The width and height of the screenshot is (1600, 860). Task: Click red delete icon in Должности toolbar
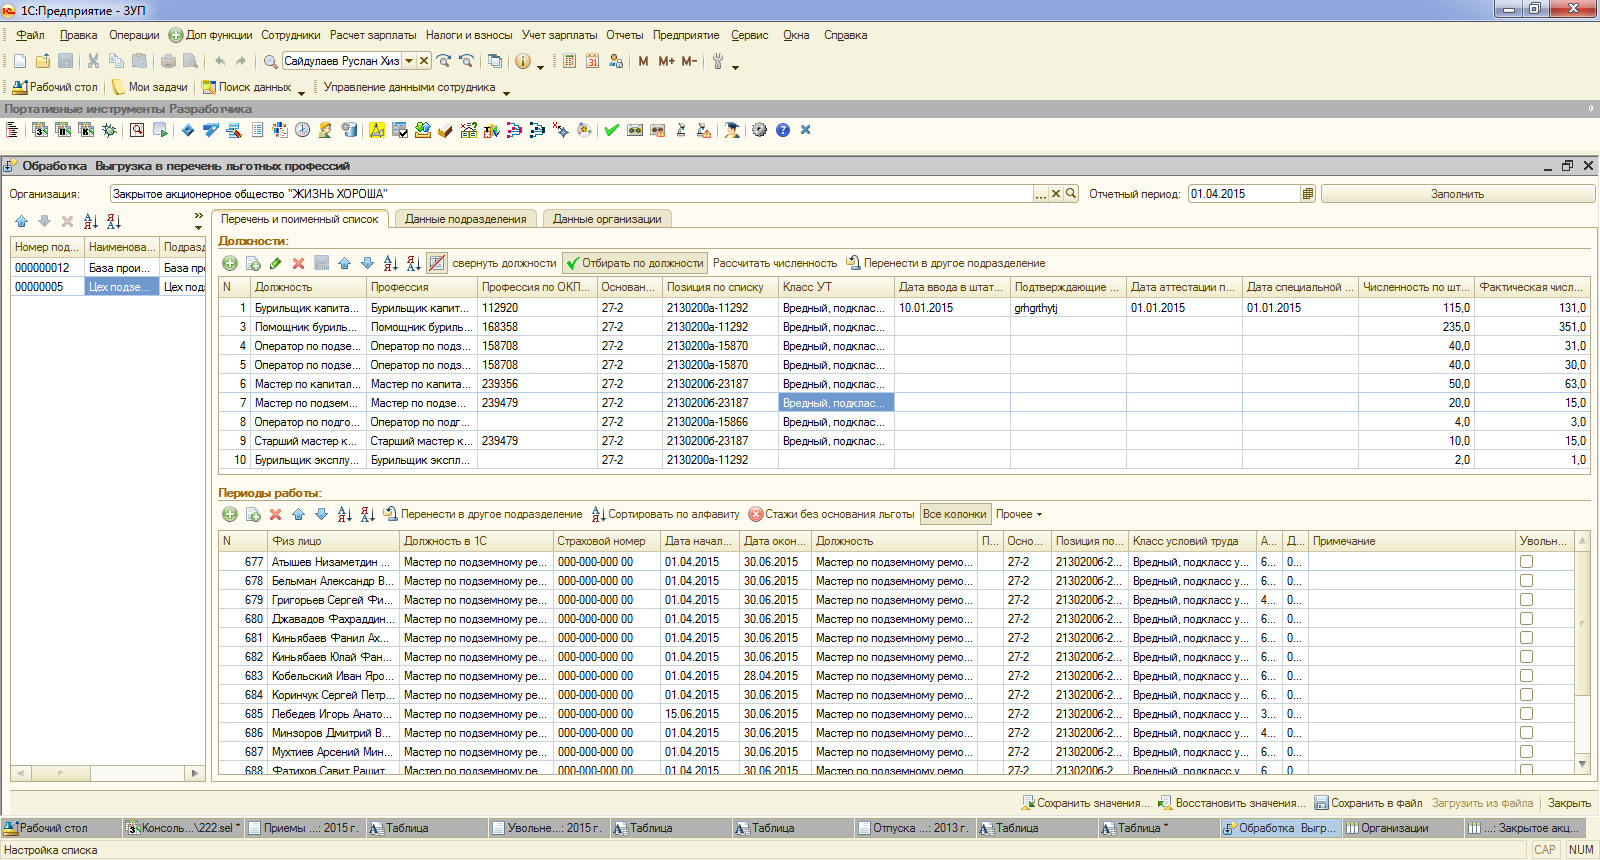tap(298, 263)
